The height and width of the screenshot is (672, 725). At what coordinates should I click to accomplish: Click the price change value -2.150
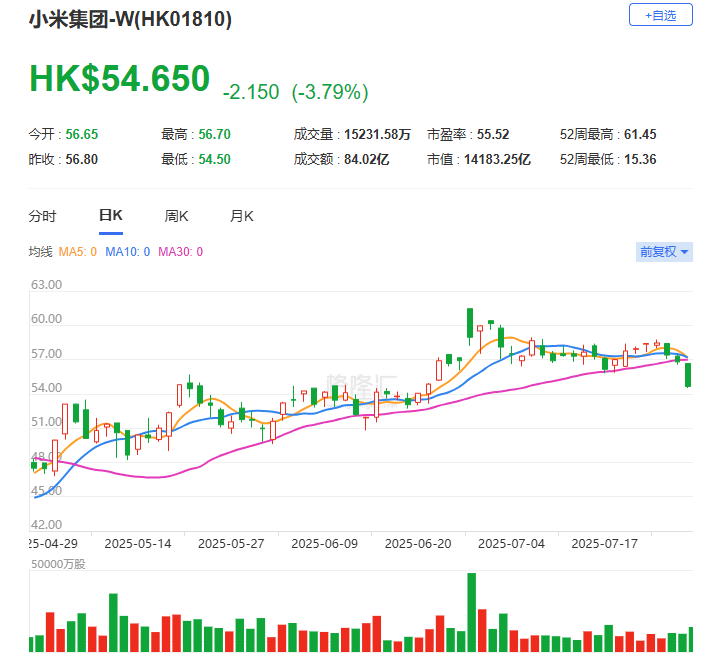tap(251, 92)
